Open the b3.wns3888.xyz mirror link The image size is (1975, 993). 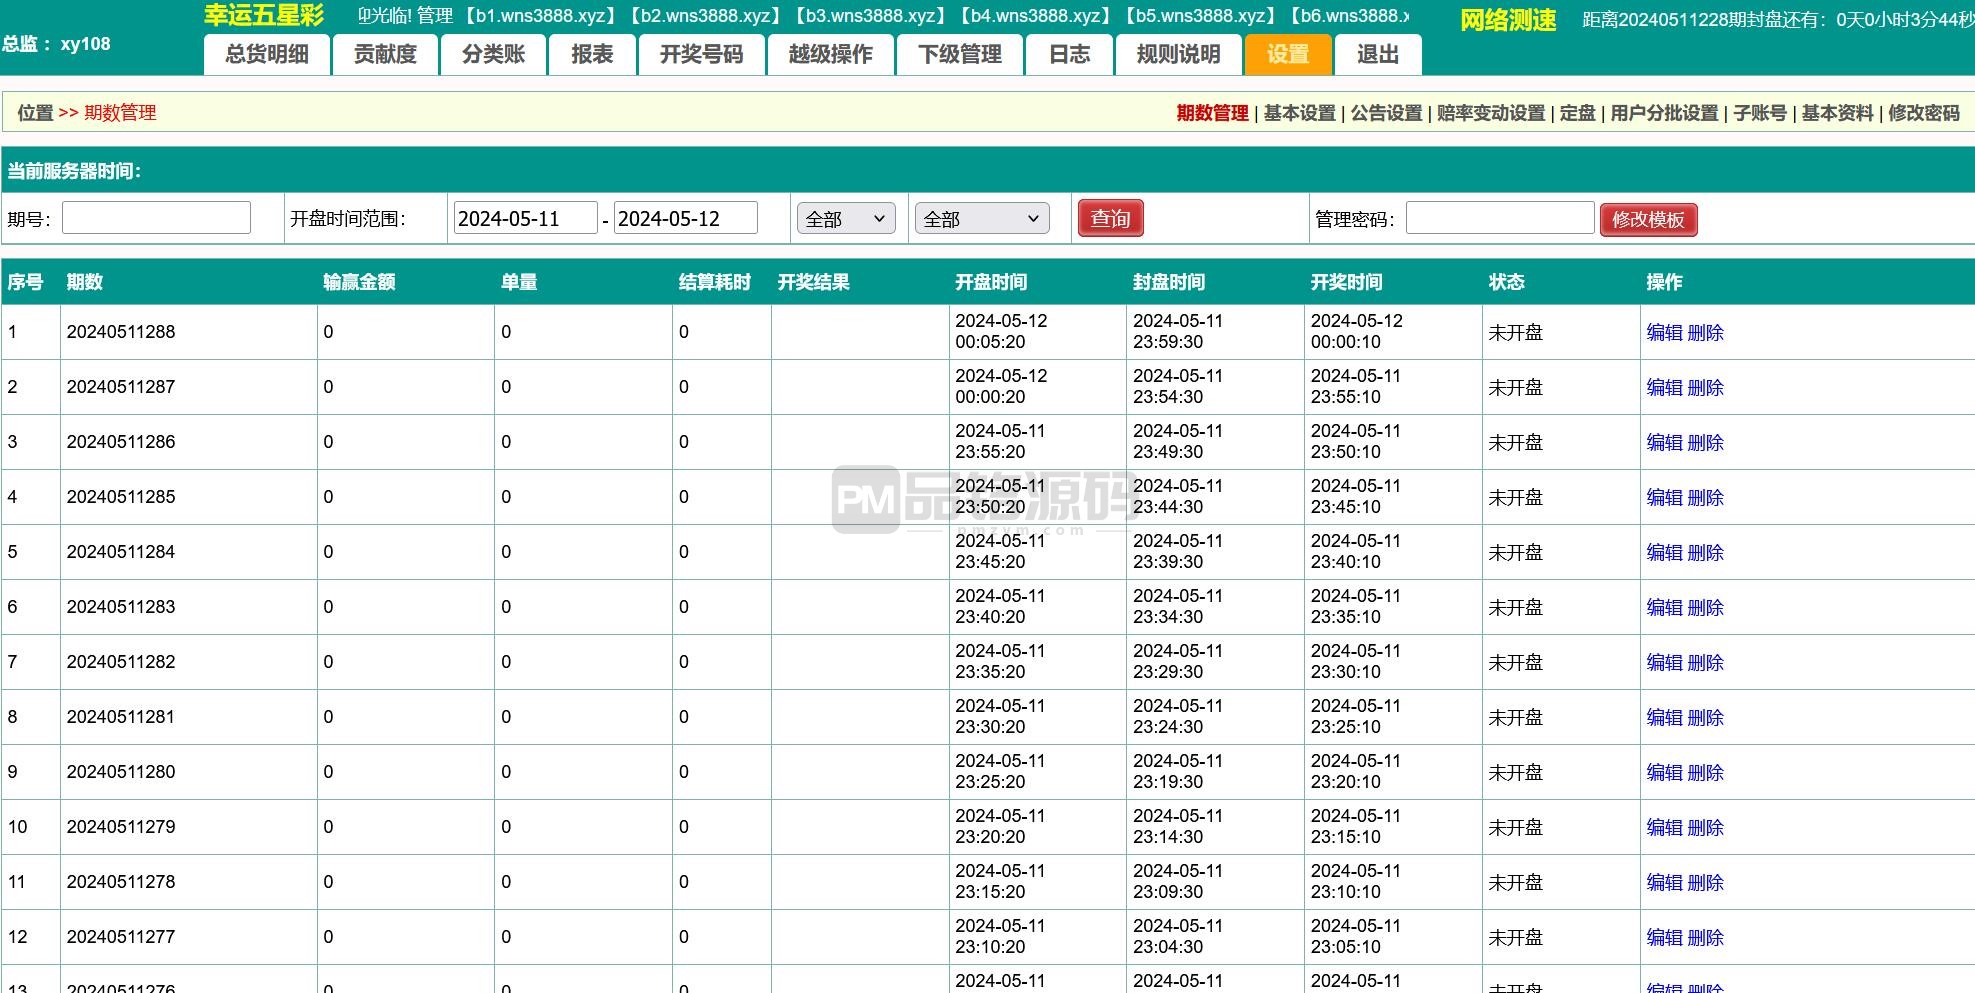click(x=870, y=16)
